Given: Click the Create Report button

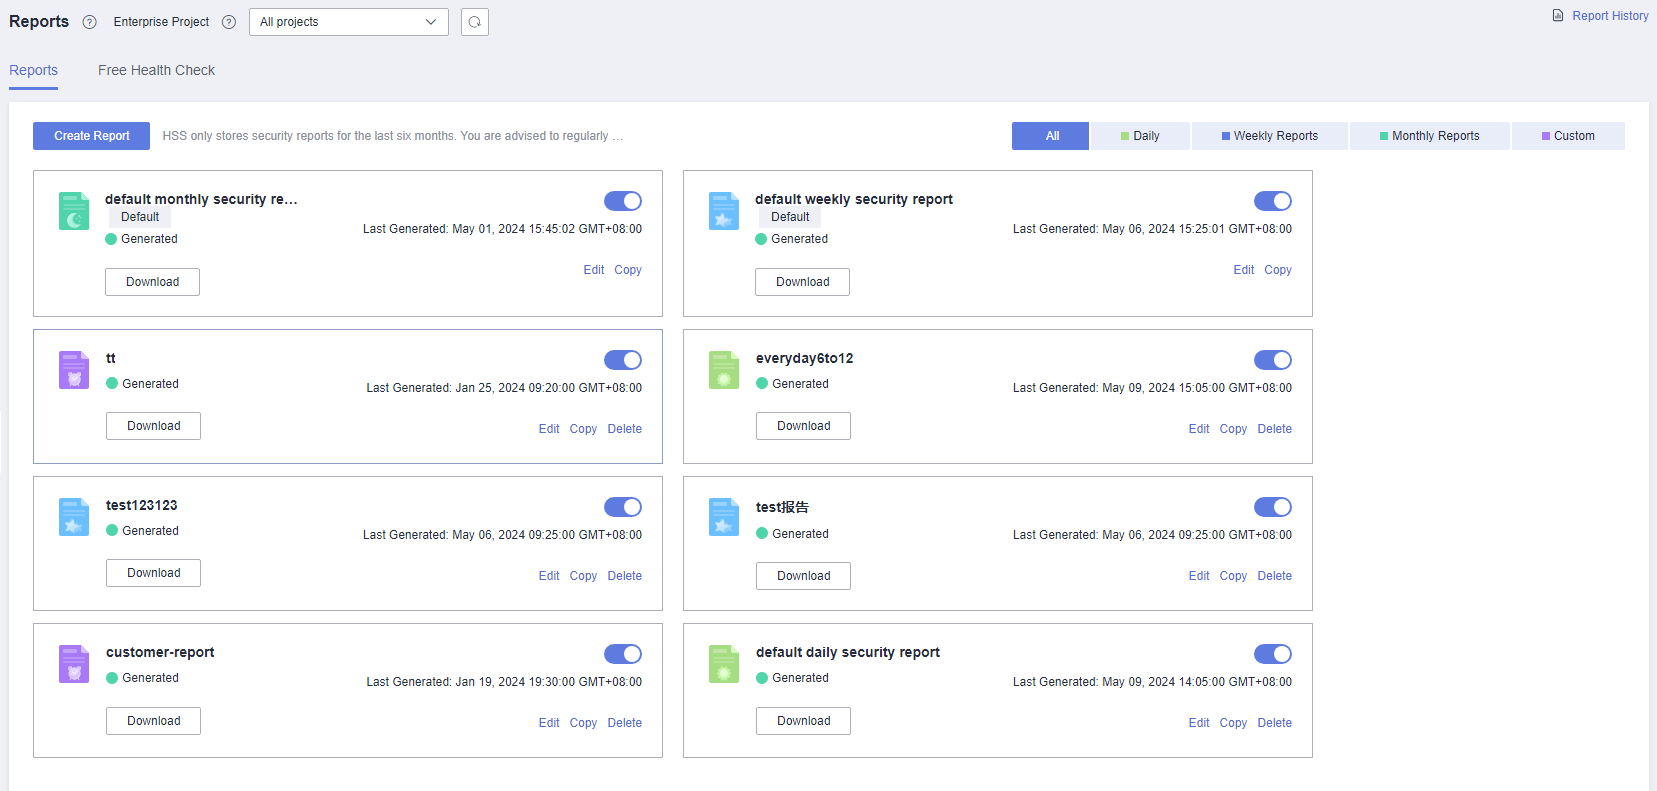Looking at the screenshot, I should 92,136.
